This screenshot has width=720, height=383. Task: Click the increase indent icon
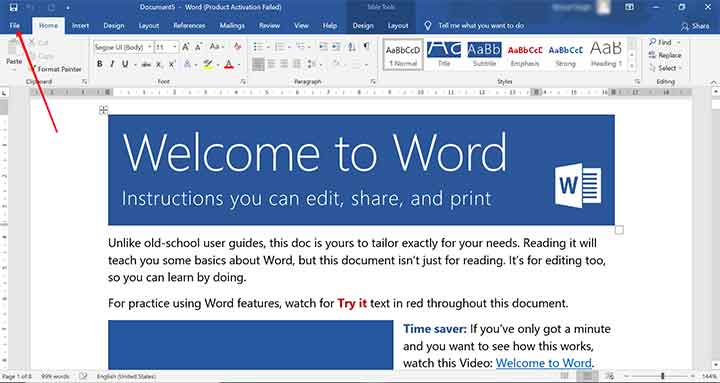coord(337,47)
